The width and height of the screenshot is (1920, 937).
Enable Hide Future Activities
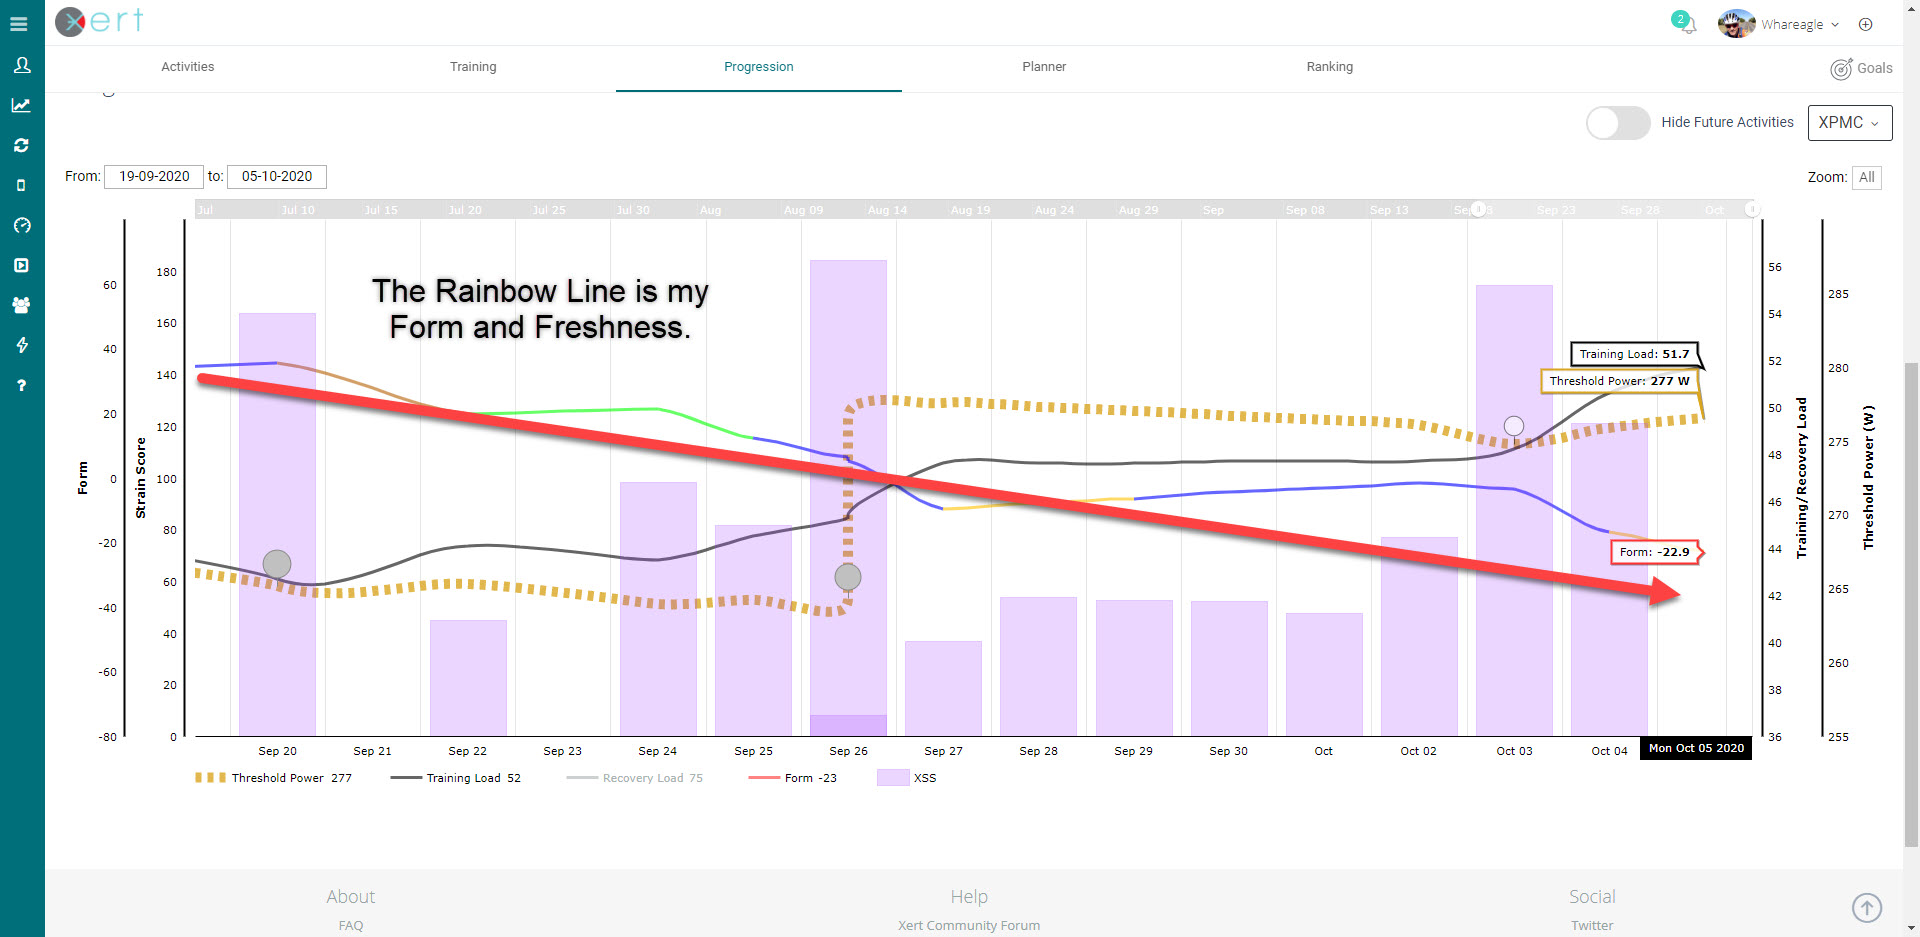tap(1617, 122)
